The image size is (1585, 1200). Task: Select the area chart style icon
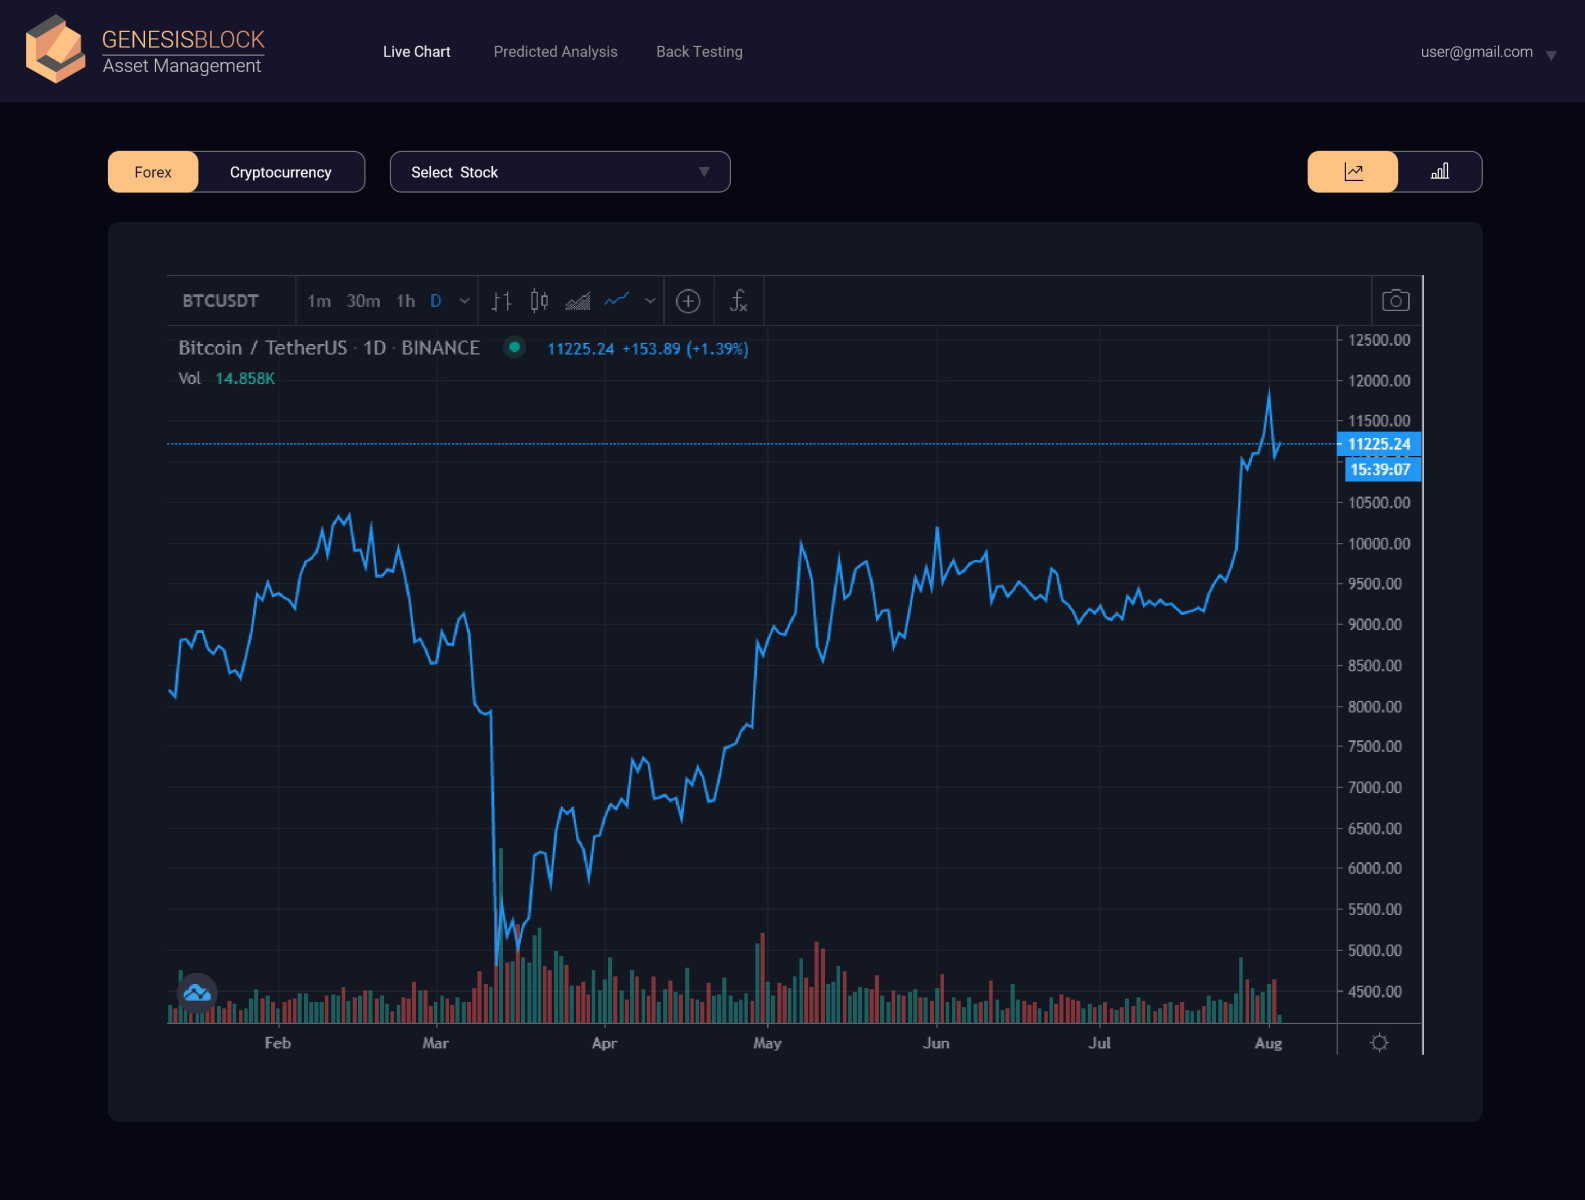pyautogui.click(x=578, y=301)
